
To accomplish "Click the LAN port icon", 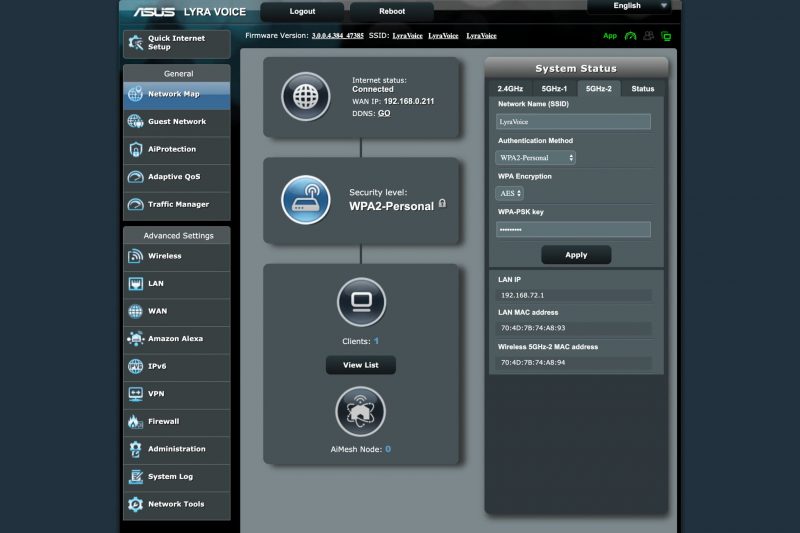I will (x=136, y=283).
